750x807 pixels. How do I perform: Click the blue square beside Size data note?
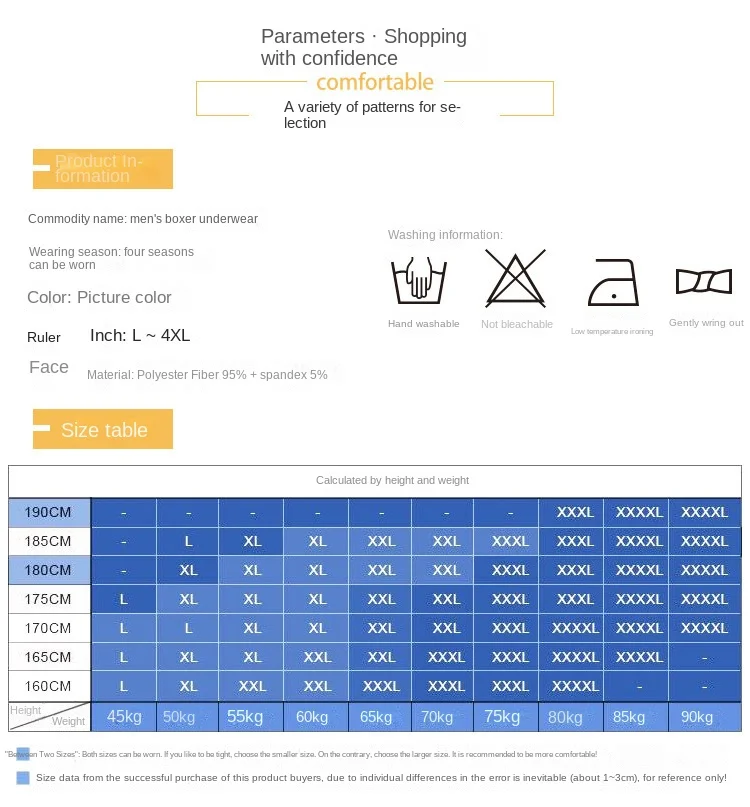coord(23,777)
